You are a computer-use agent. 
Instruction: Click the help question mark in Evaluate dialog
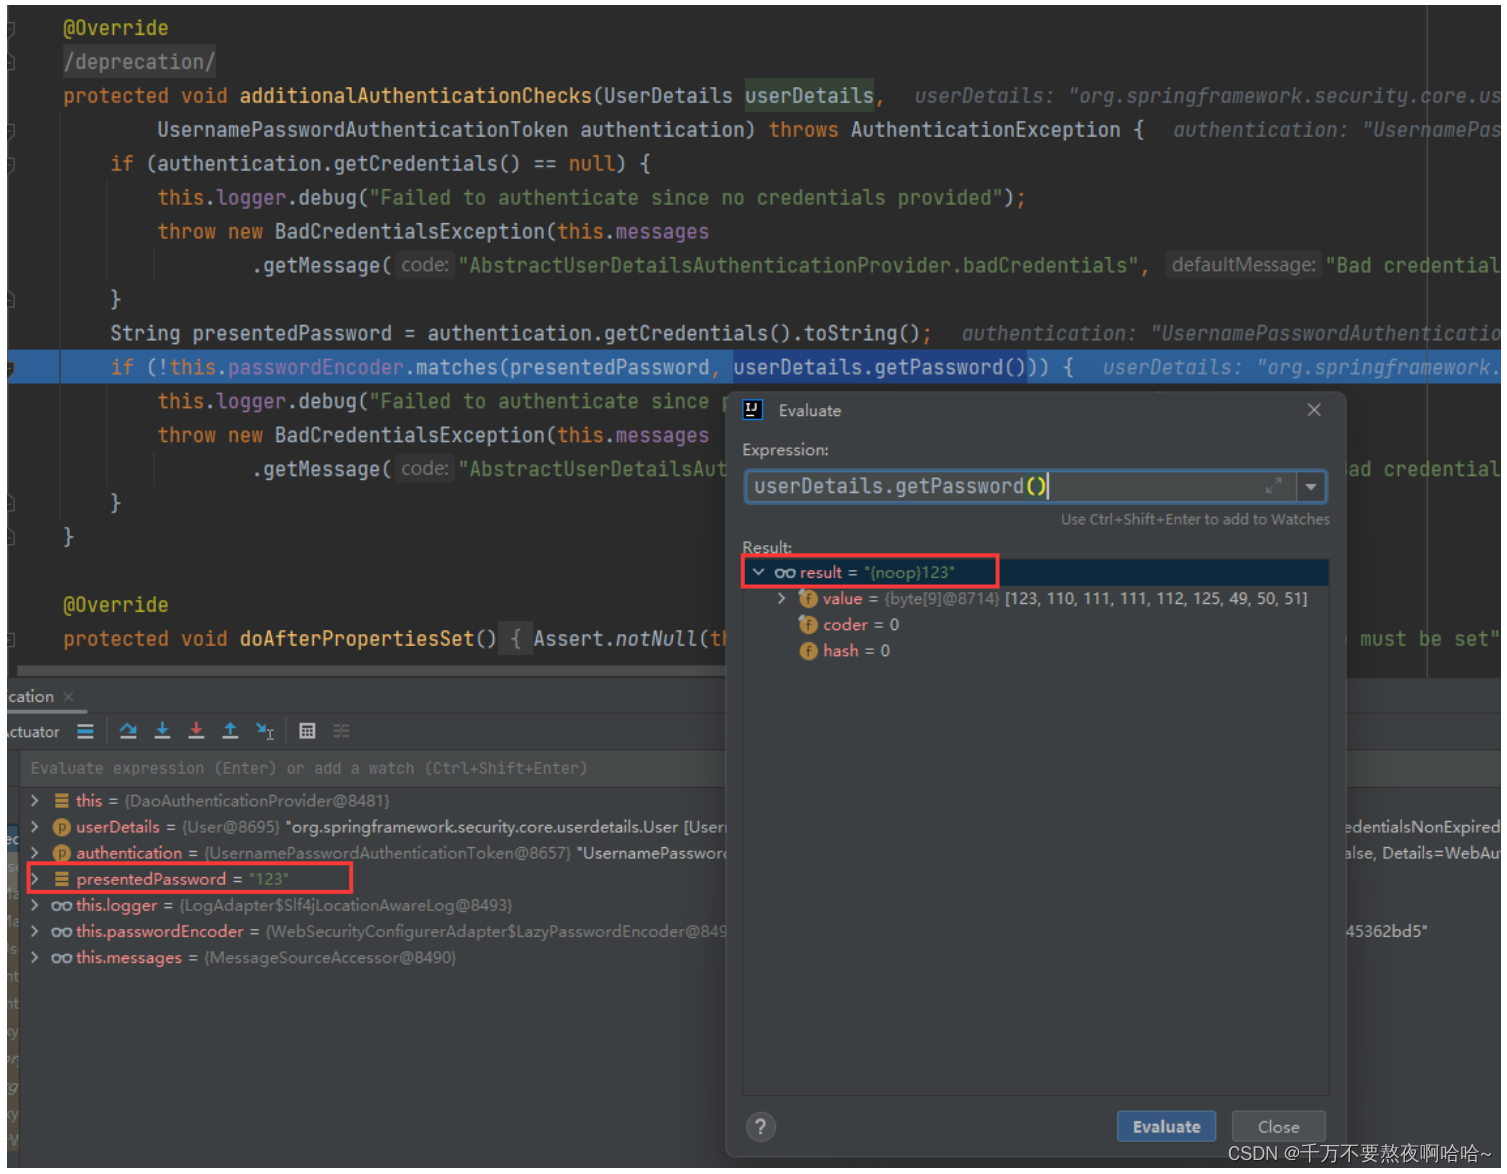coord(760,1127)
